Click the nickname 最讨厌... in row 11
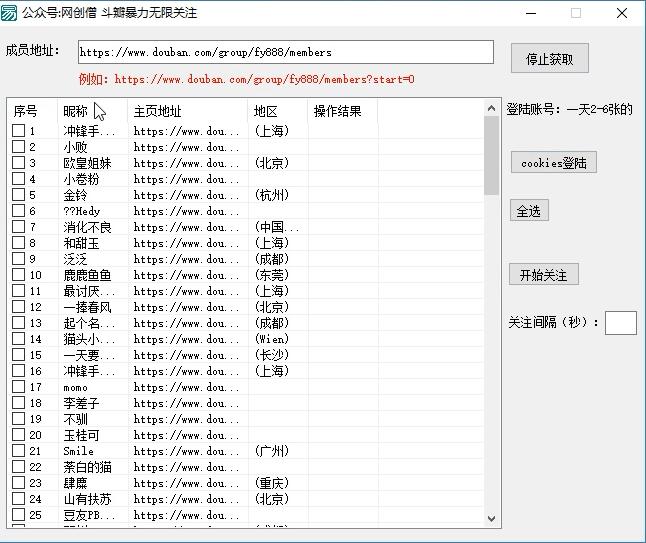This screenshot has height=543, width=646. pyautogui.click(x=89, y=291)
